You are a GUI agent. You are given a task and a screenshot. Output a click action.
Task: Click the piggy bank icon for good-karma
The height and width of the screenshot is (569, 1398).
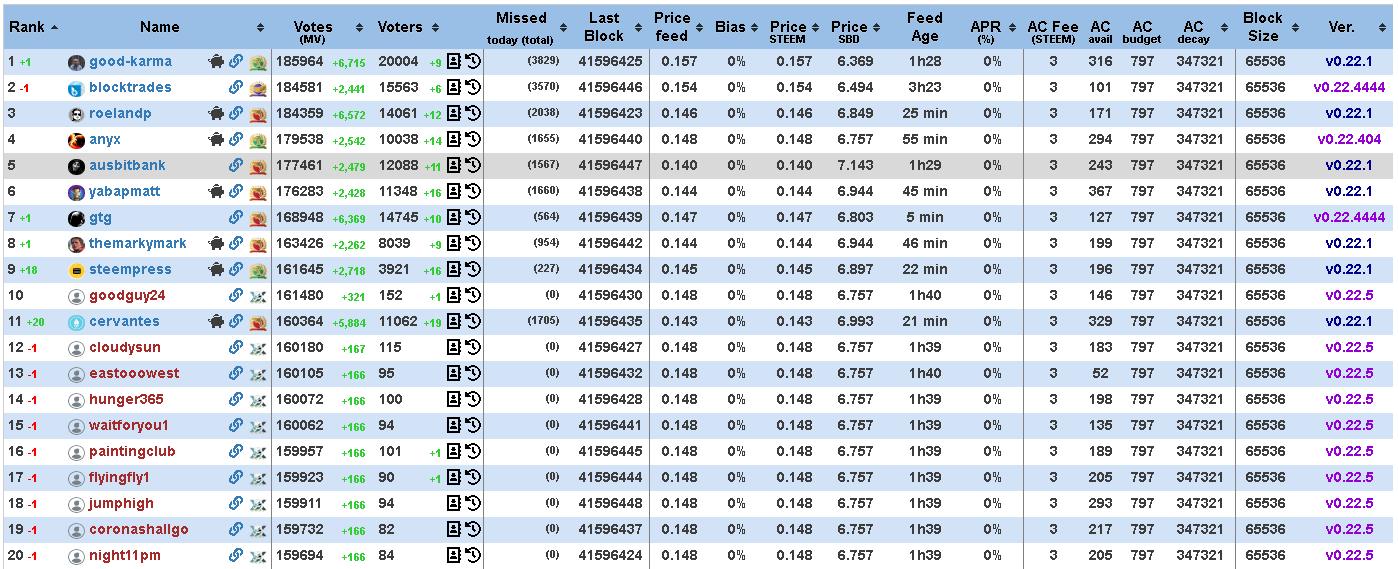pos(216,61)
